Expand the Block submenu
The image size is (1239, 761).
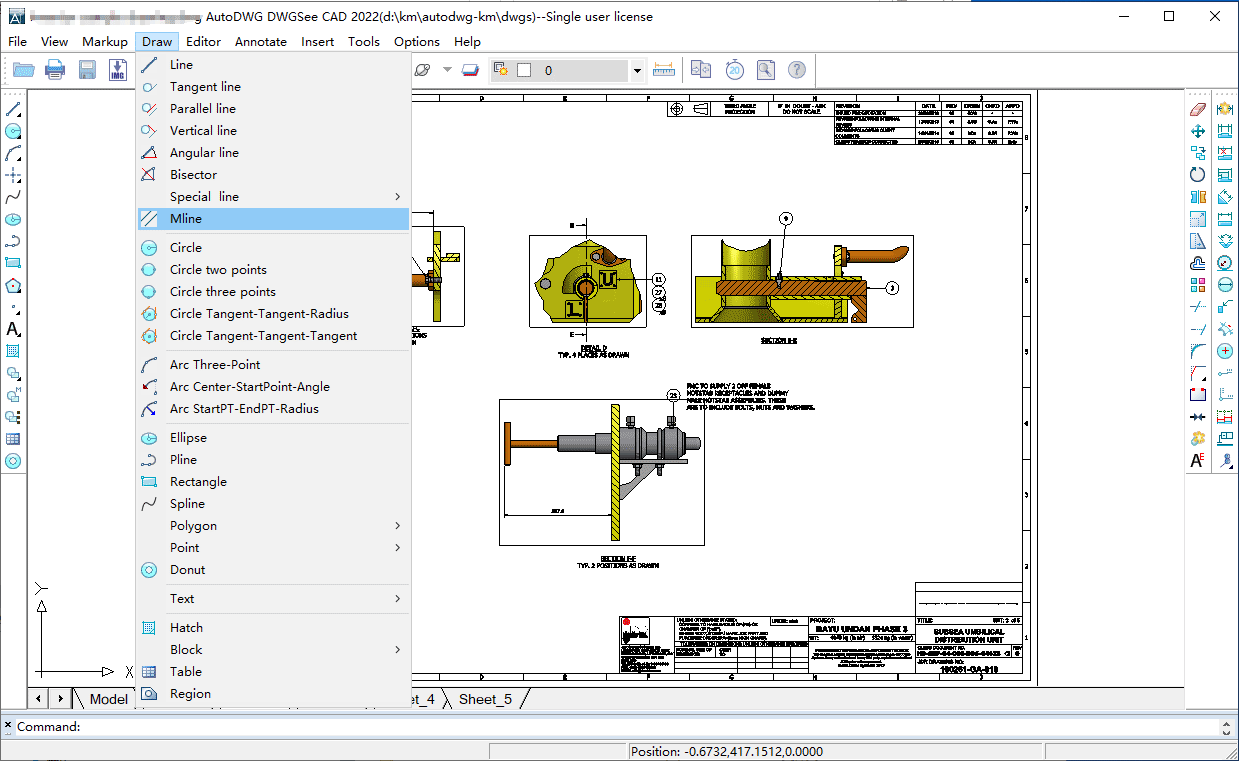(x=273, y=650)
